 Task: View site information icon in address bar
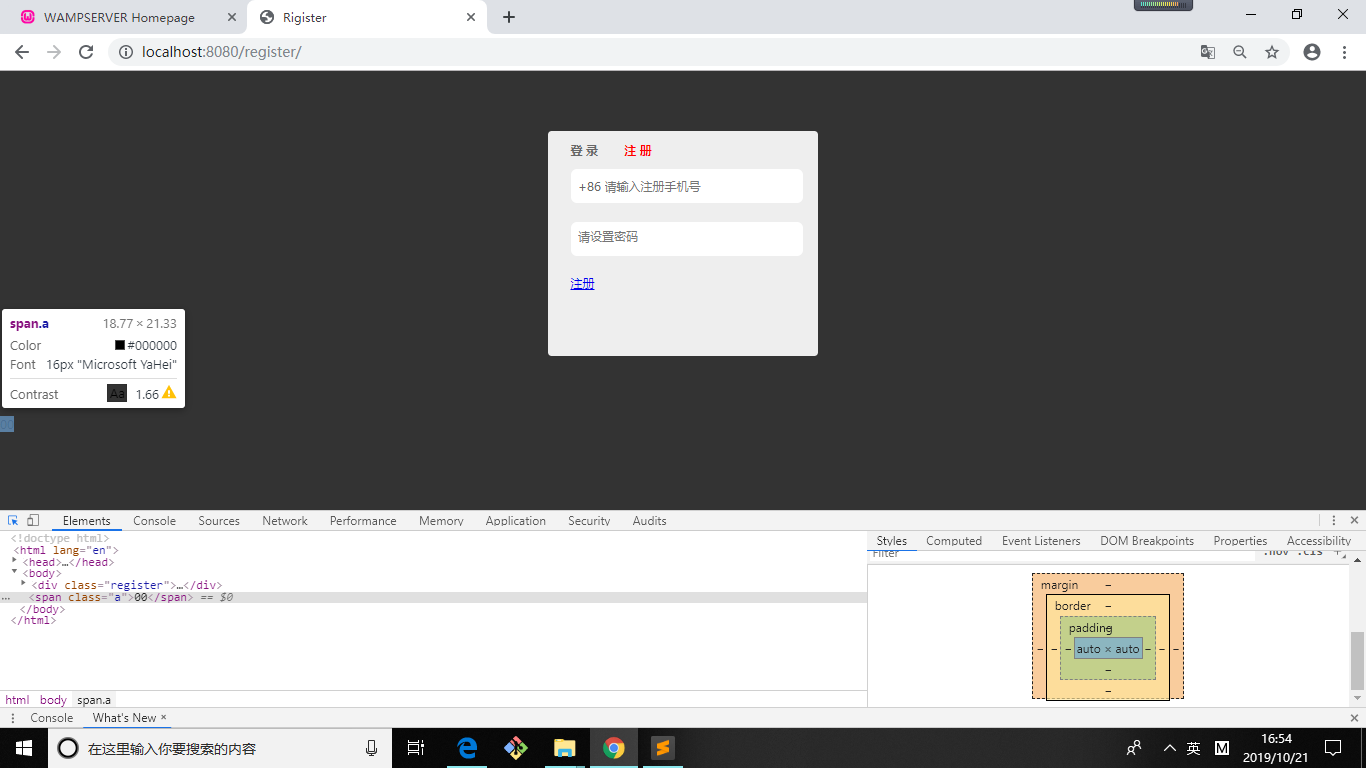[x=126, y=52]
